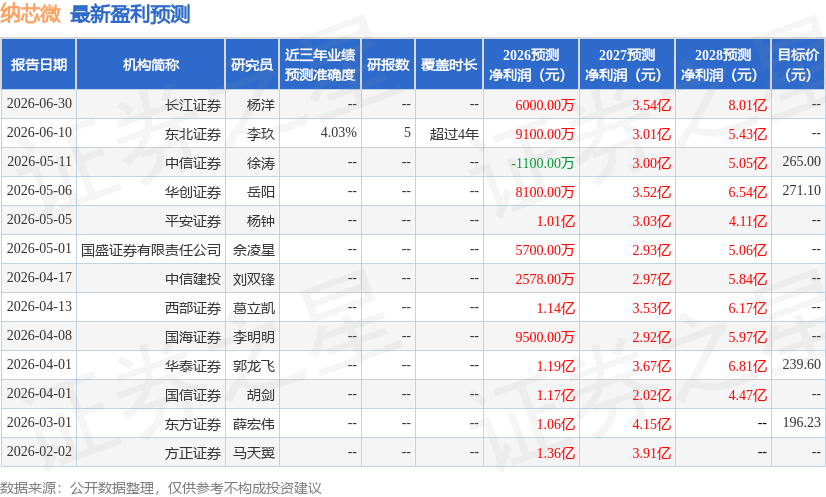The height and width of the screenshot is (497, 826).
Task: Click researcher name 李明明
Action: 254,337
